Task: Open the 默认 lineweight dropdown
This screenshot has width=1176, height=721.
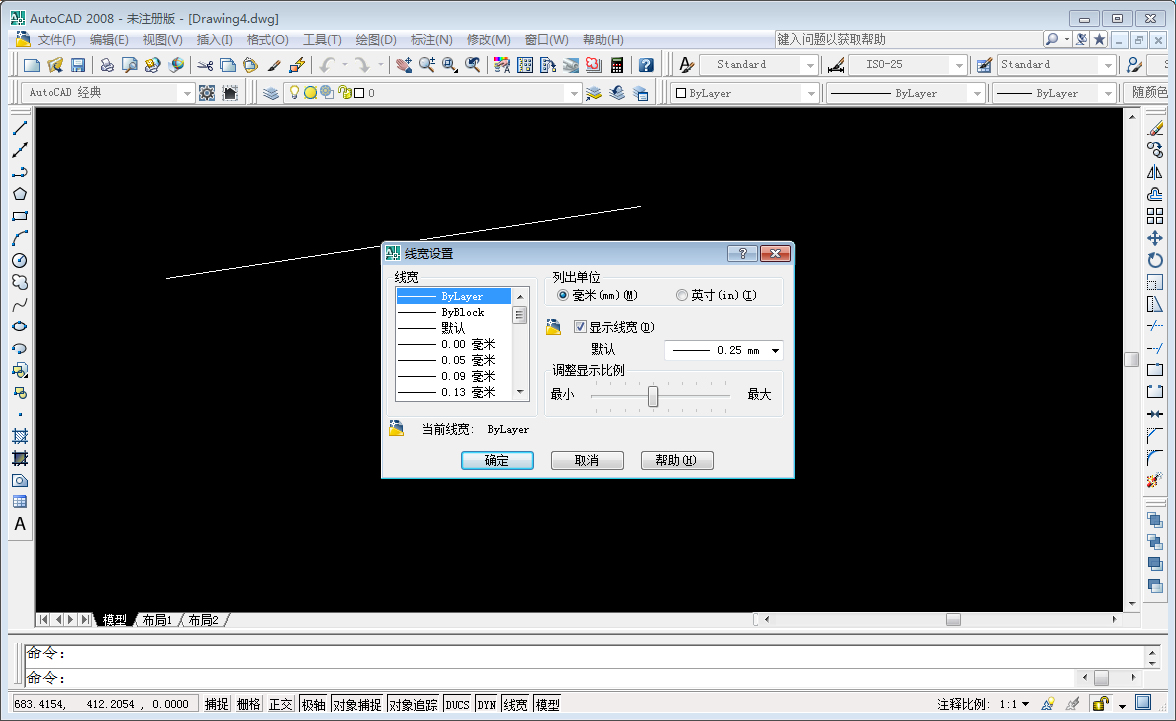Action: click(774, 350)
